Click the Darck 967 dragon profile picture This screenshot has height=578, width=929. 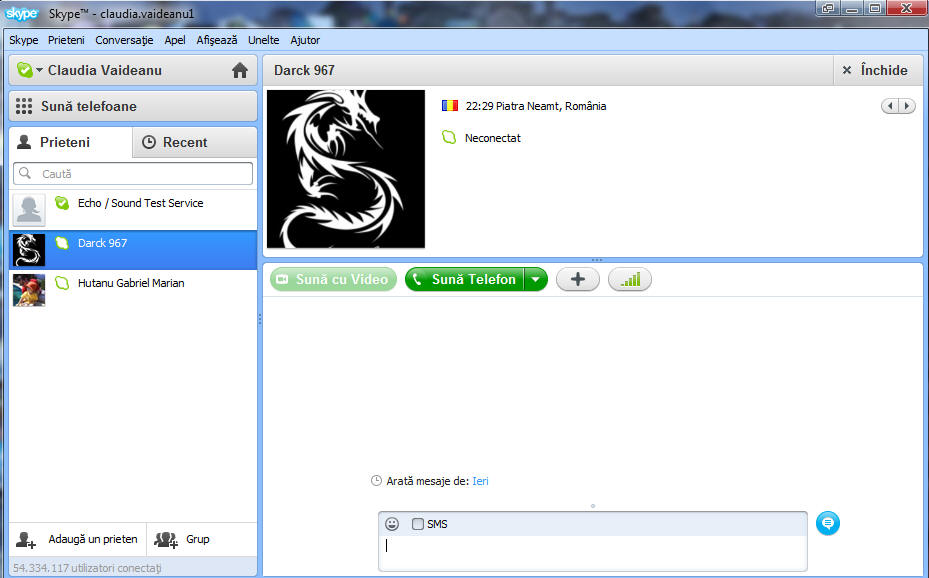[x=346, y=169]
